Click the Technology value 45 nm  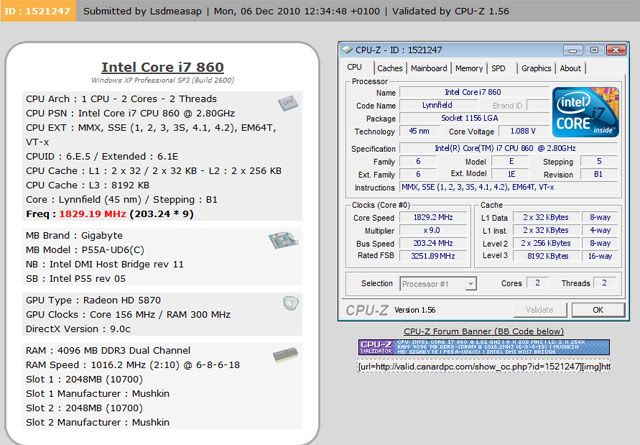(419, 131)
